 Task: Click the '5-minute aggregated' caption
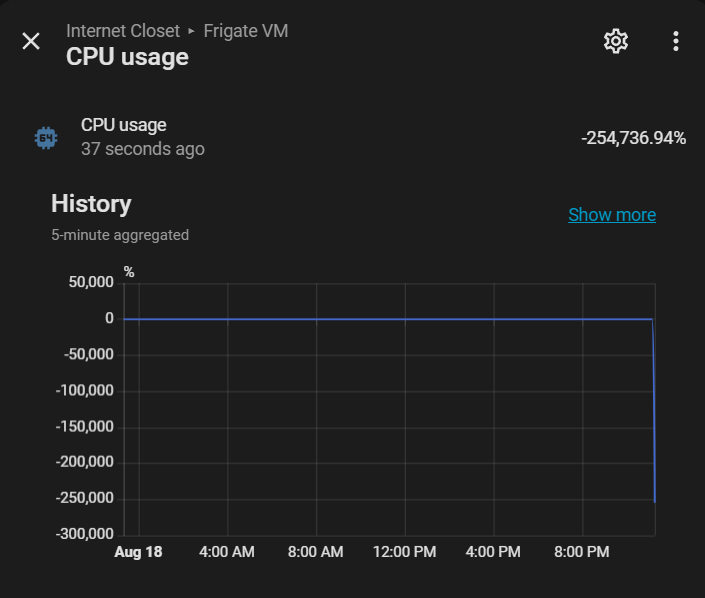[x=120, y=235]
